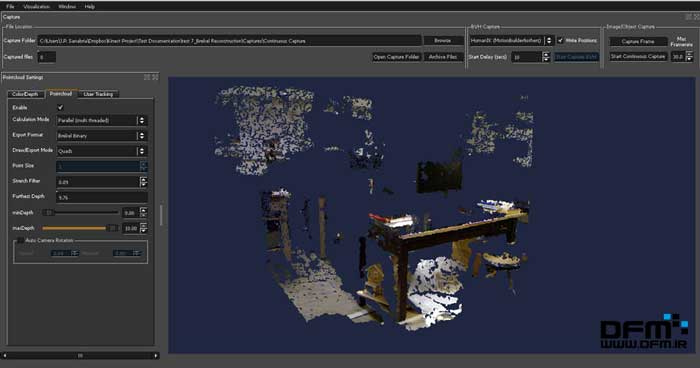Float the Pointcloud Settings panel

pyautogui.click(x=147, y=77)
